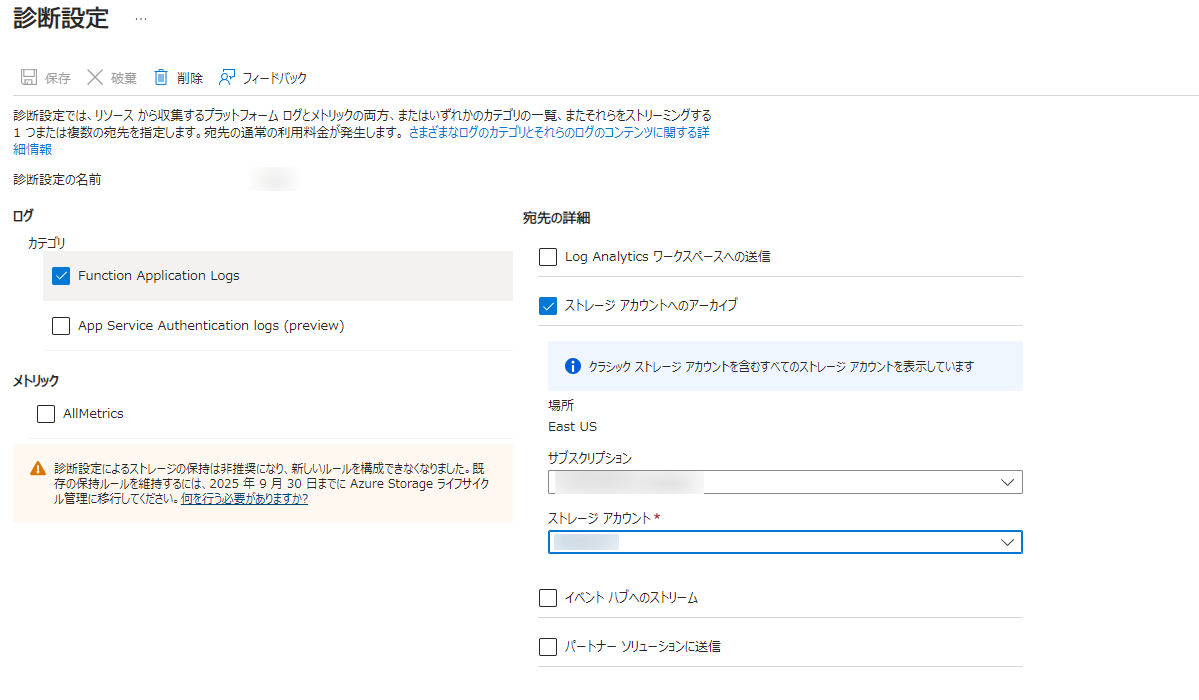The width and height of the screenshot is (1199, 700).
Task: Click the AllMetrics label text
Action: coord(93,414)
